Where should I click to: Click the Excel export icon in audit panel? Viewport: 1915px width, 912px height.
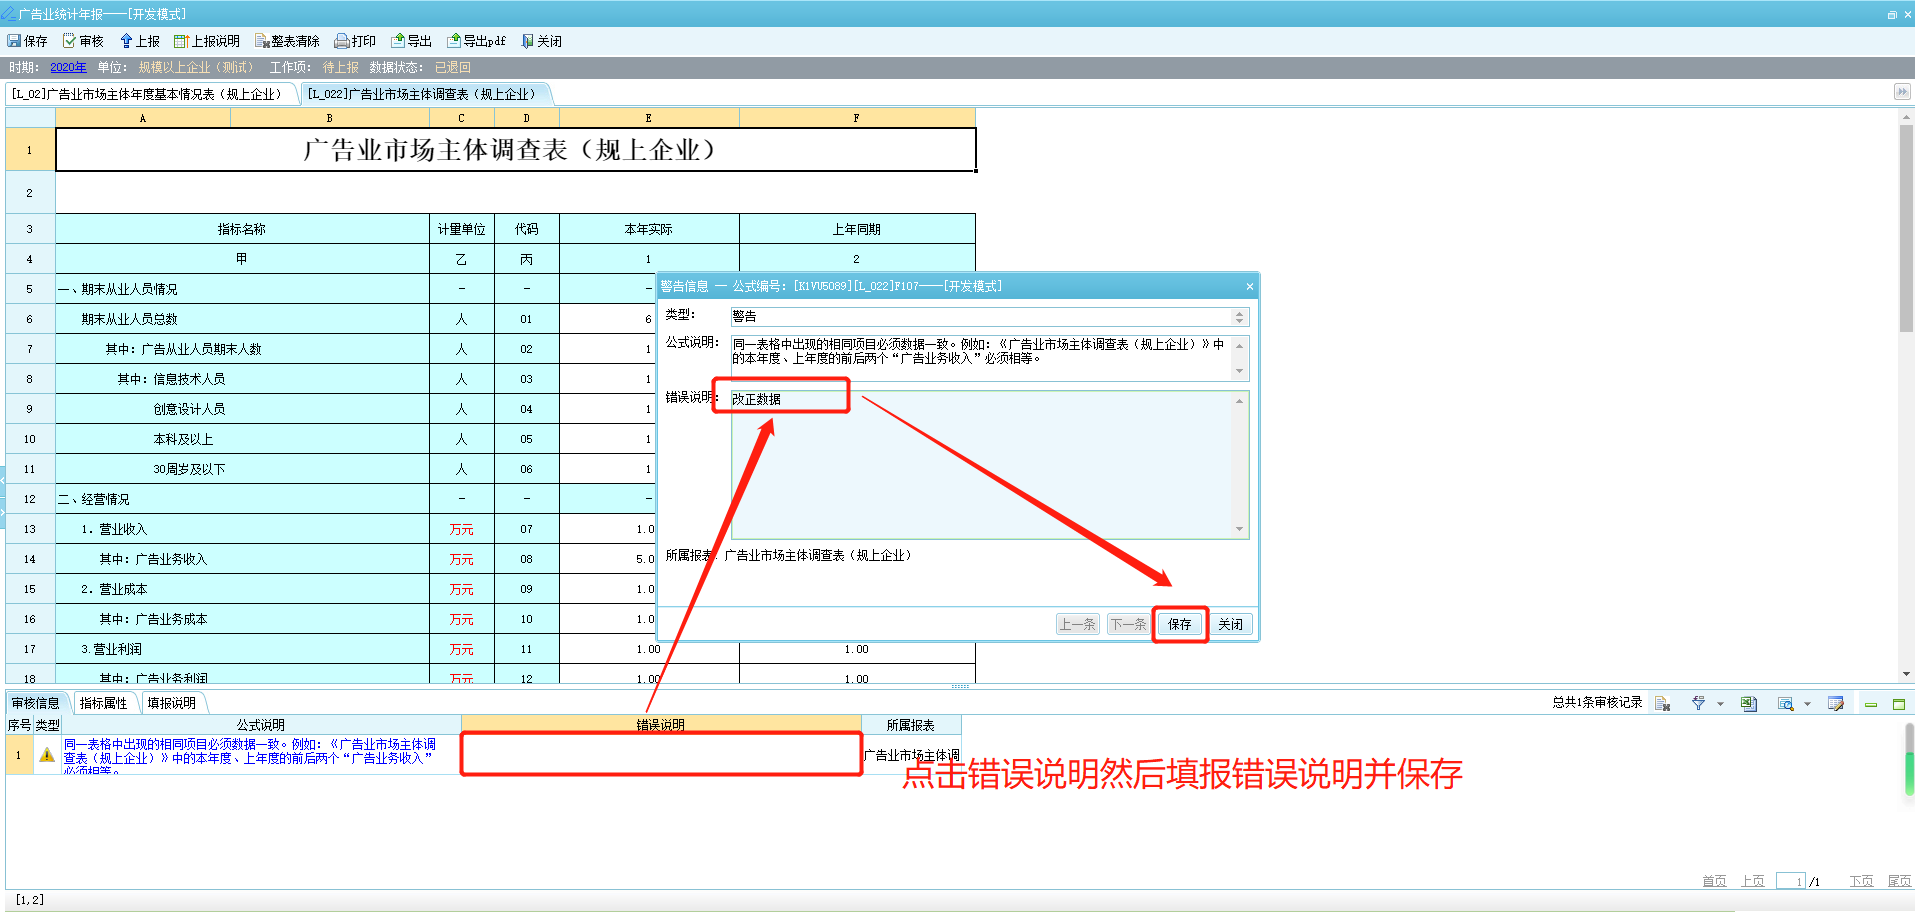coord(1748,704)
